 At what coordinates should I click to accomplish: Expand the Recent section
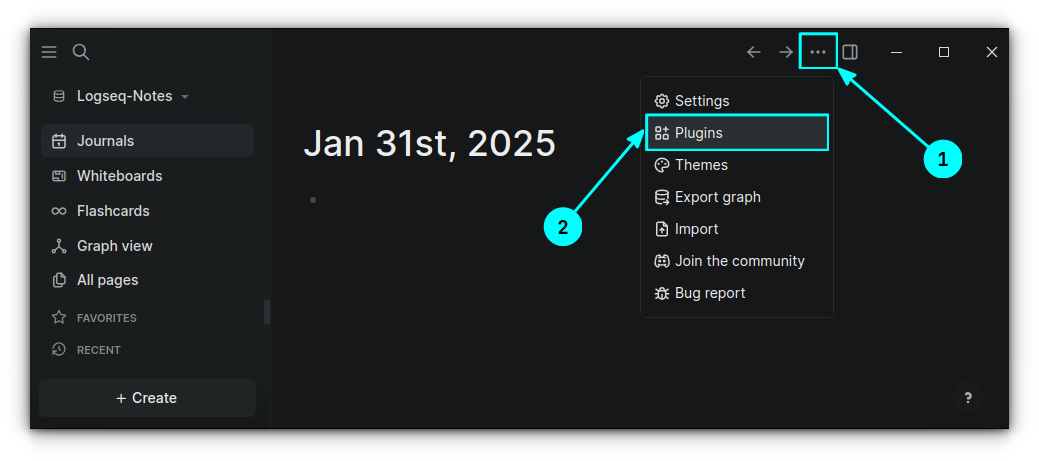(98, 350)
